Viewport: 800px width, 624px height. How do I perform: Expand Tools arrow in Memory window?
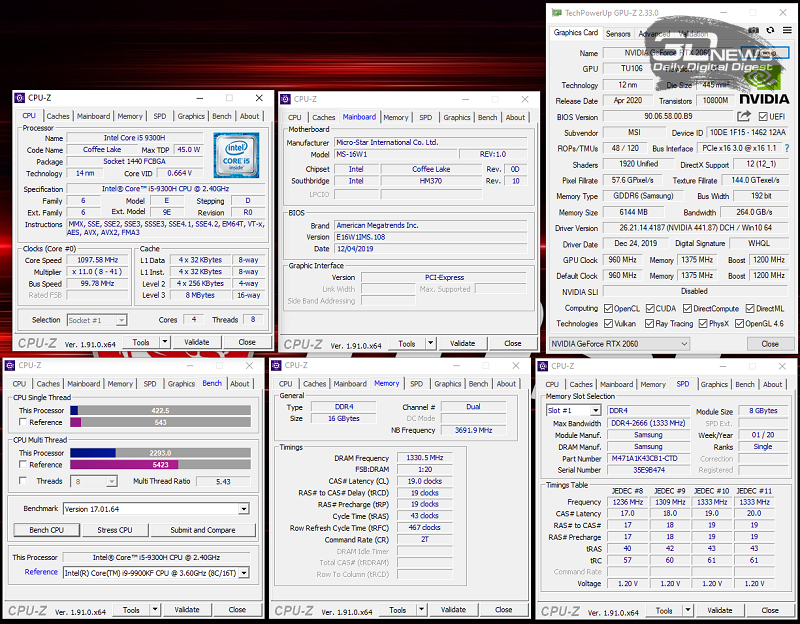421,610
